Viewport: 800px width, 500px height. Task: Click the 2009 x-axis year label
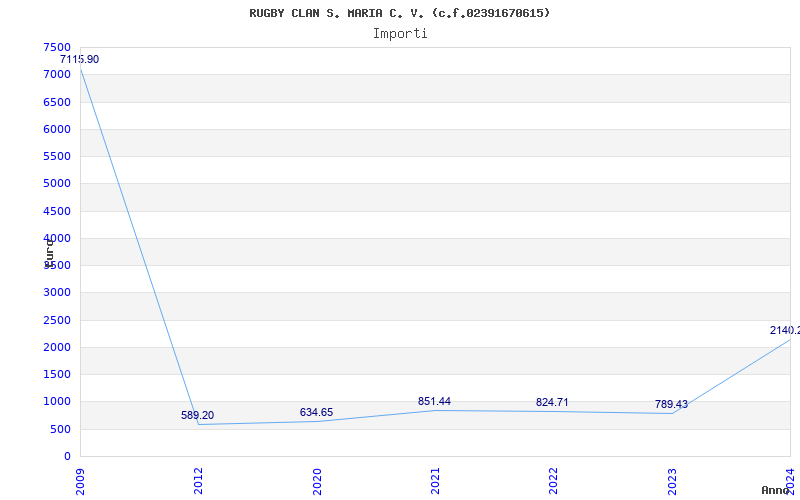[81, 480]
